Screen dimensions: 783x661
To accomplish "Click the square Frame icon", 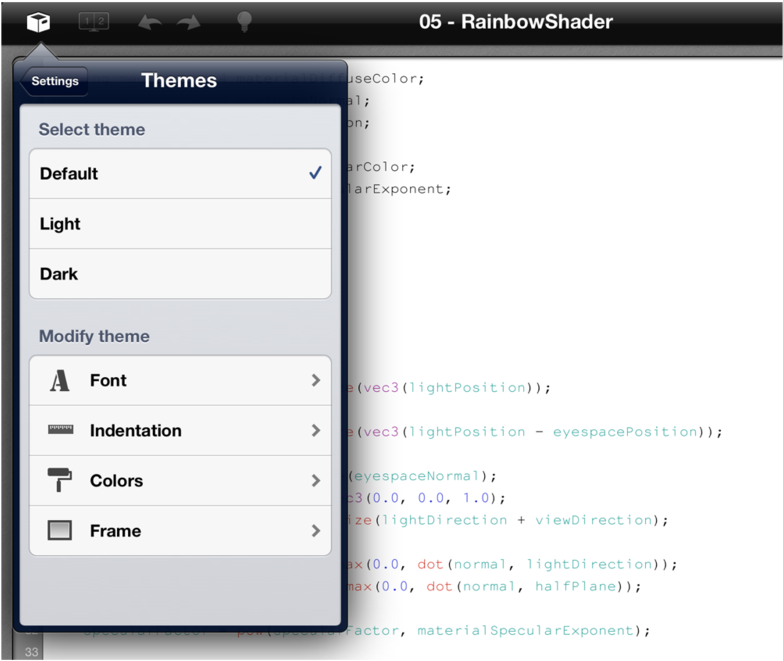I will coord(60,530).
